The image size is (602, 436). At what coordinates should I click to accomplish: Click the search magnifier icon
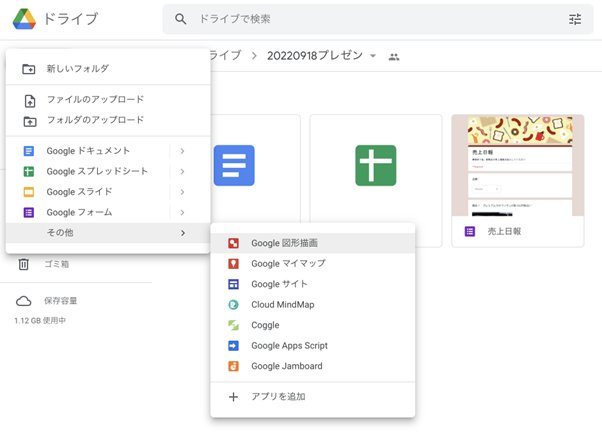point(180,19)
